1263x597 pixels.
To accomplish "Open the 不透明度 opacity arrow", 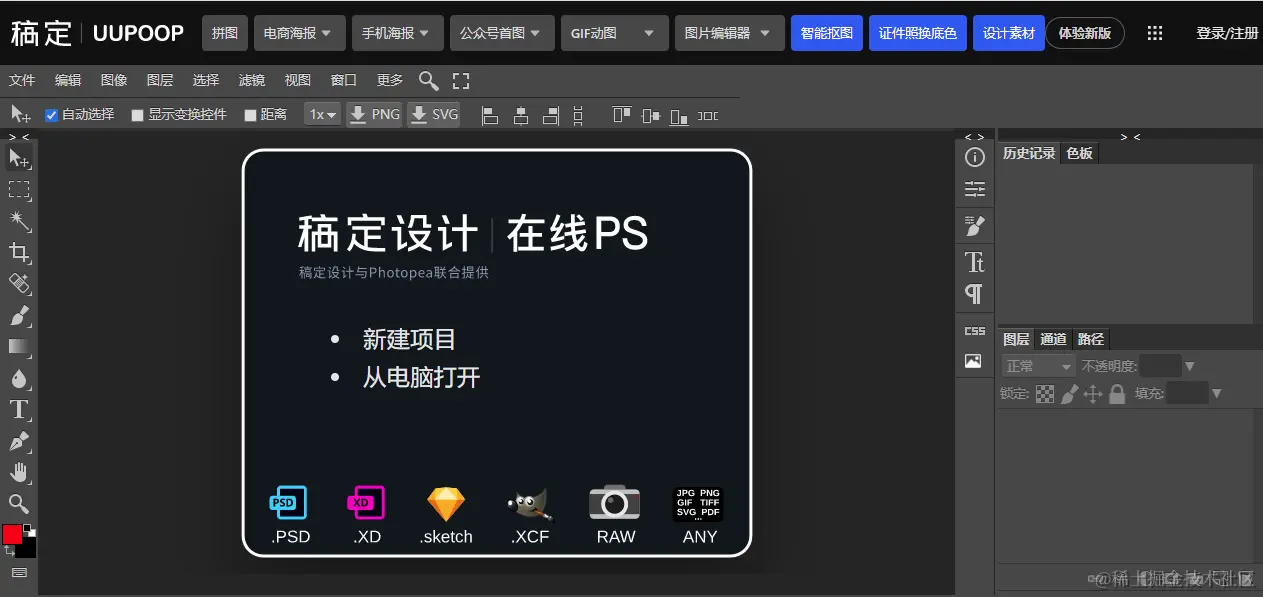I will [1190, 367].
